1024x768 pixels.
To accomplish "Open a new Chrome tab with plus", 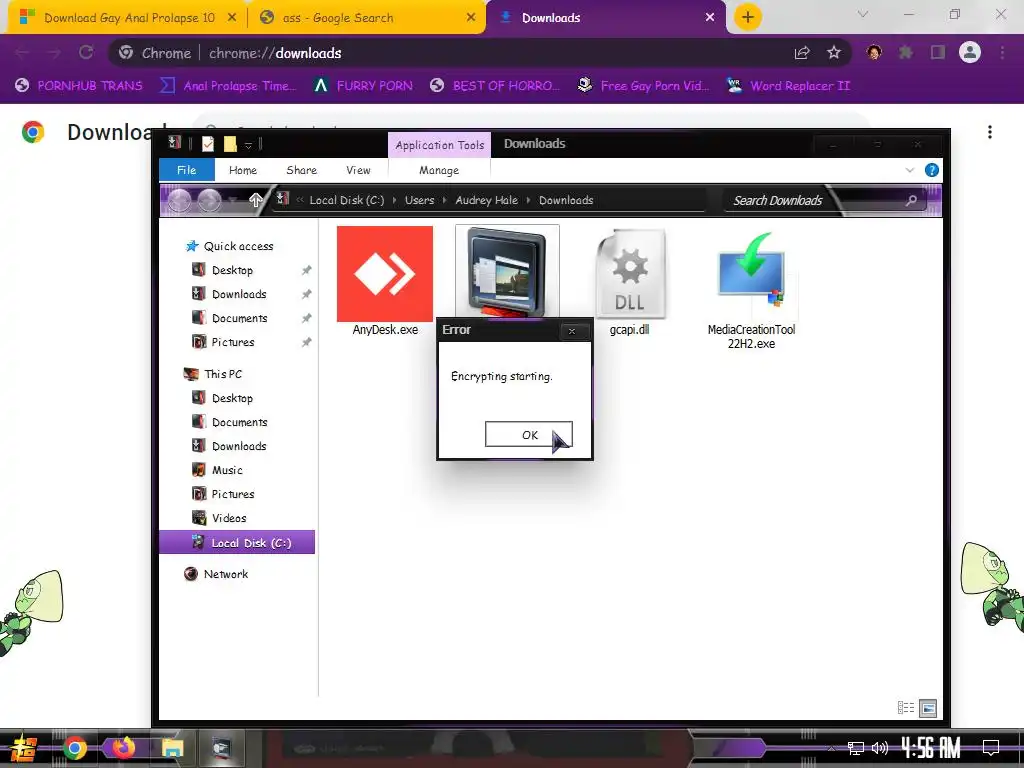I will 748,17.
